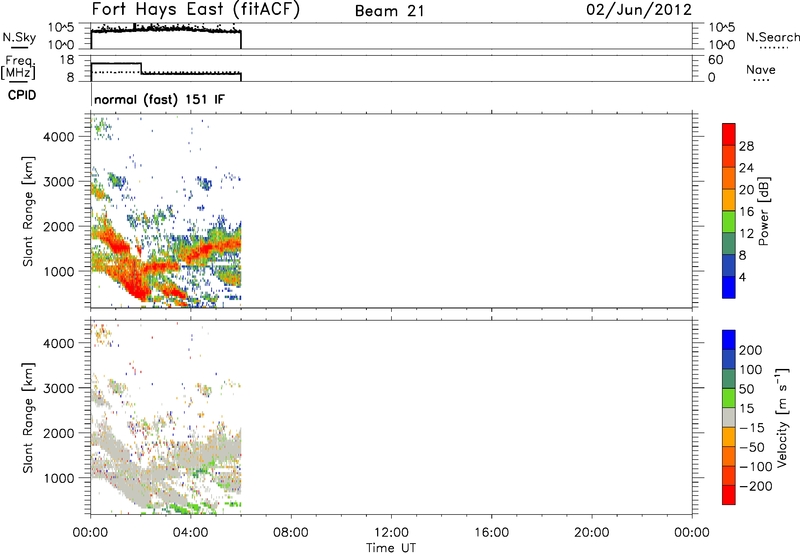
Task: Click the 1000 tick on the power panel
Action: coord(59,271)
